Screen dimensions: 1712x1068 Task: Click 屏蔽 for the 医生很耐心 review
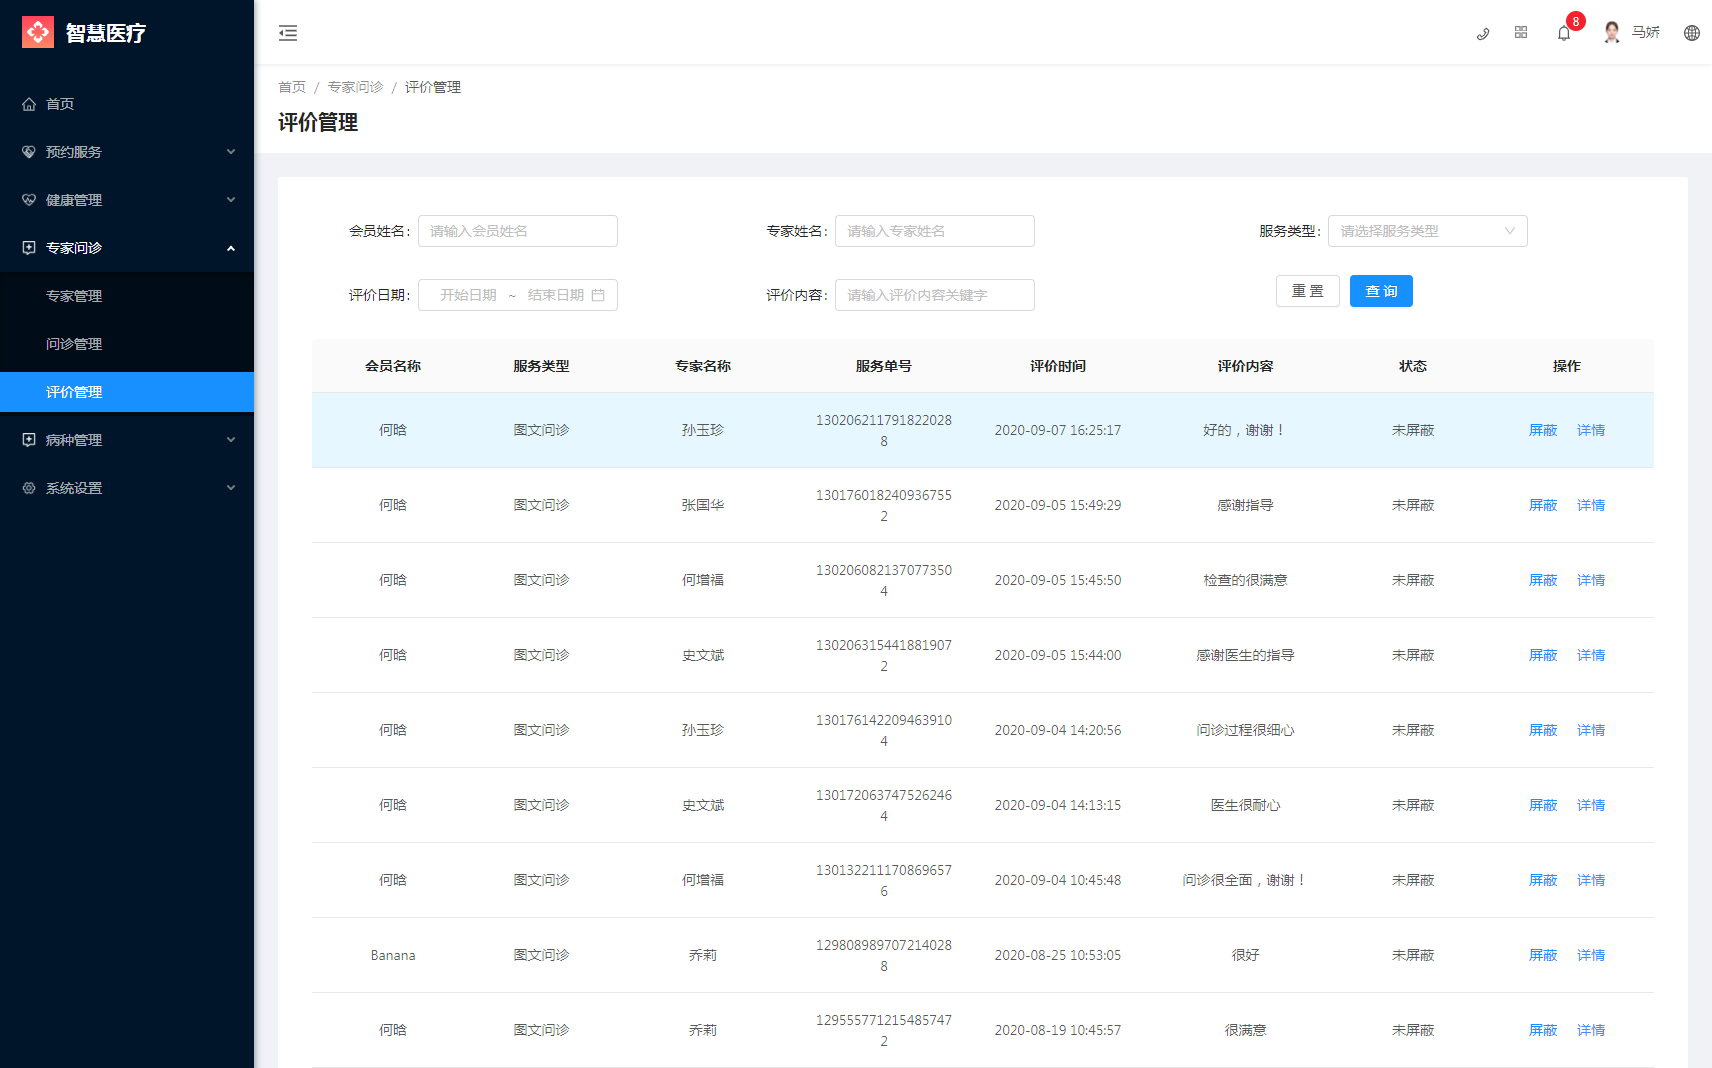tap(1543, 805)
